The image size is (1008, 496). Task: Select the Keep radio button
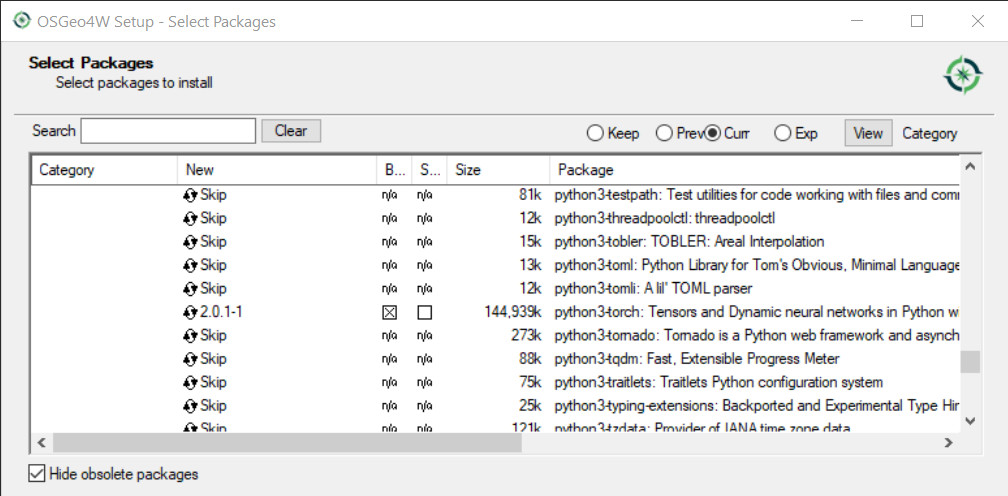(595, 134)
